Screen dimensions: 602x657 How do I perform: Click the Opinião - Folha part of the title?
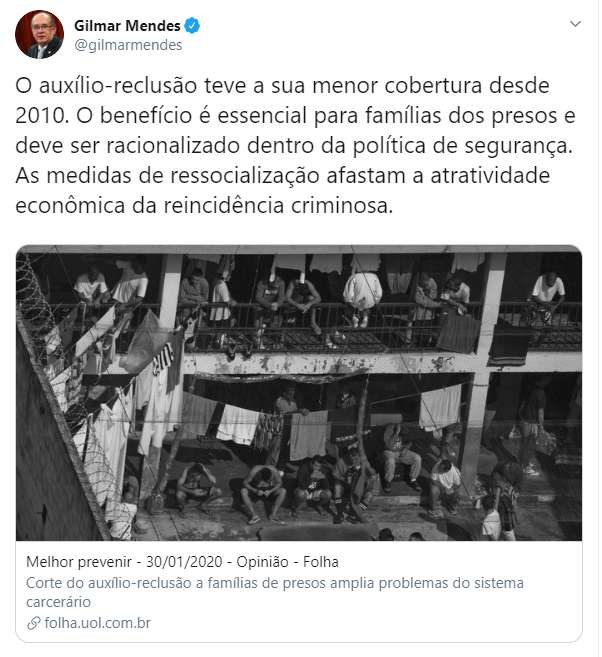(287, 561)
